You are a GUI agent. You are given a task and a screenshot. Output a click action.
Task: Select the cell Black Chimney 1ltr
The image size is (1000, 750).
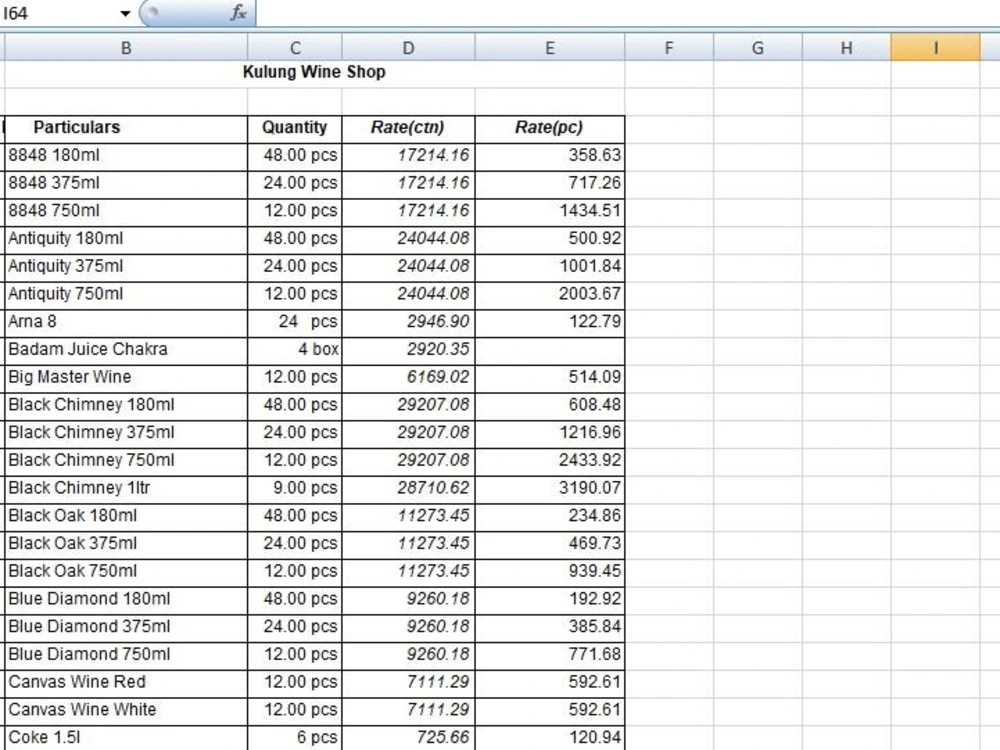(x=126, y=489)
